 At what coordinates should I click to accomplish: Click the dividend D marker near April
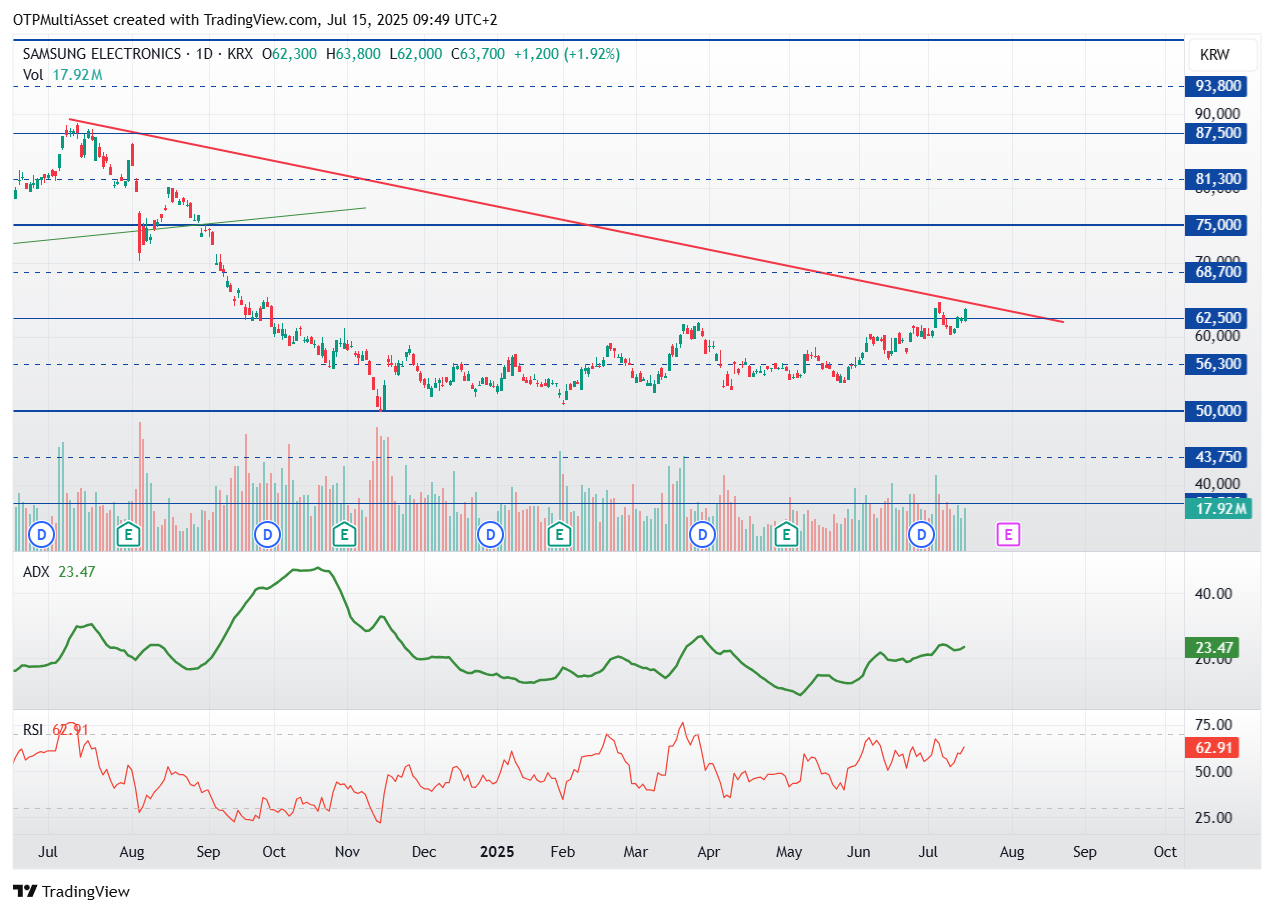(703, 535)
